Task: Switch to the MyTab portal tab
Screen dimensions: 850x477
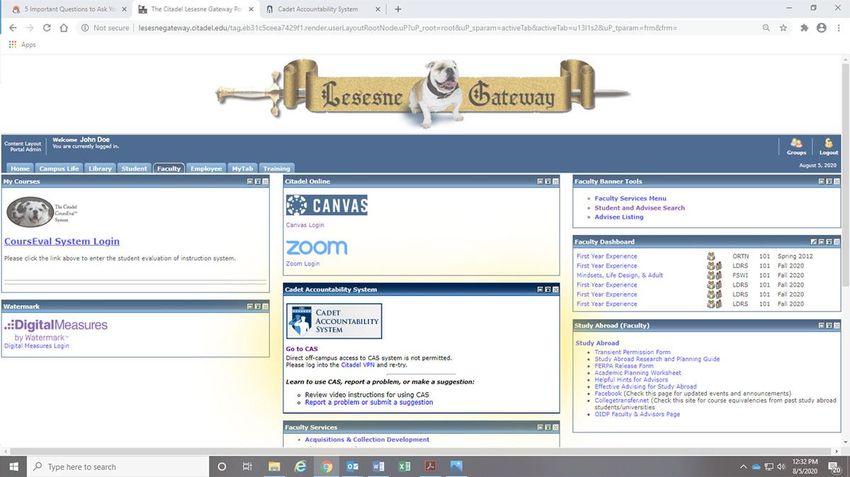Action: coord(242,169)
